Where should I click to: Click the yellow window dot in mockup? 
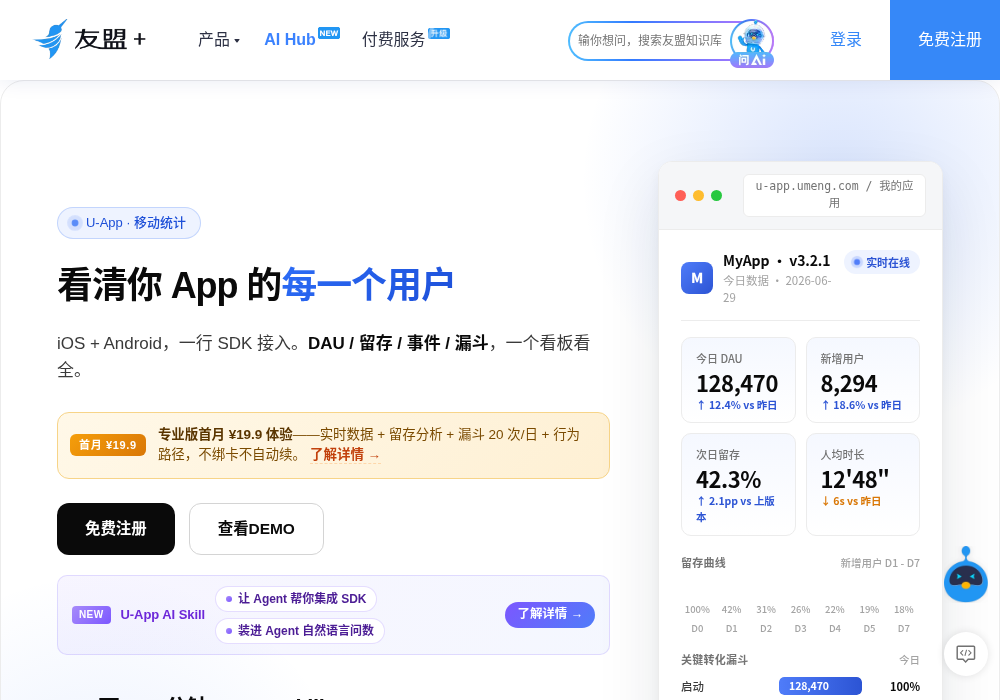point(698,196)
